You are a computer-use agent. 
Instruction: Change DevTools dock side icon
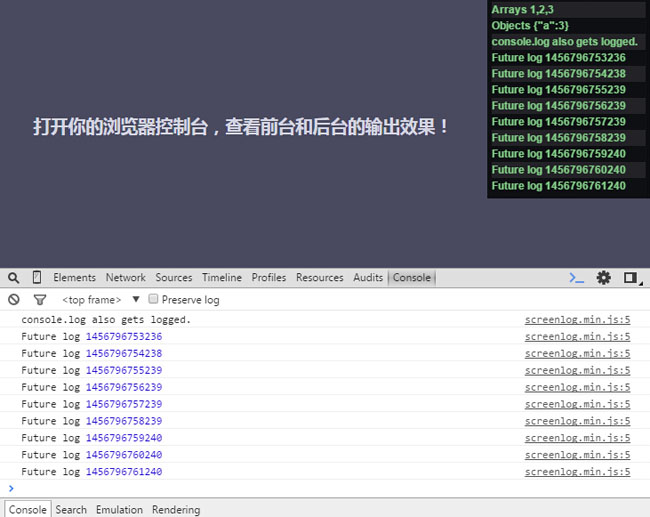pyautogui.click(x=631, y=278)
